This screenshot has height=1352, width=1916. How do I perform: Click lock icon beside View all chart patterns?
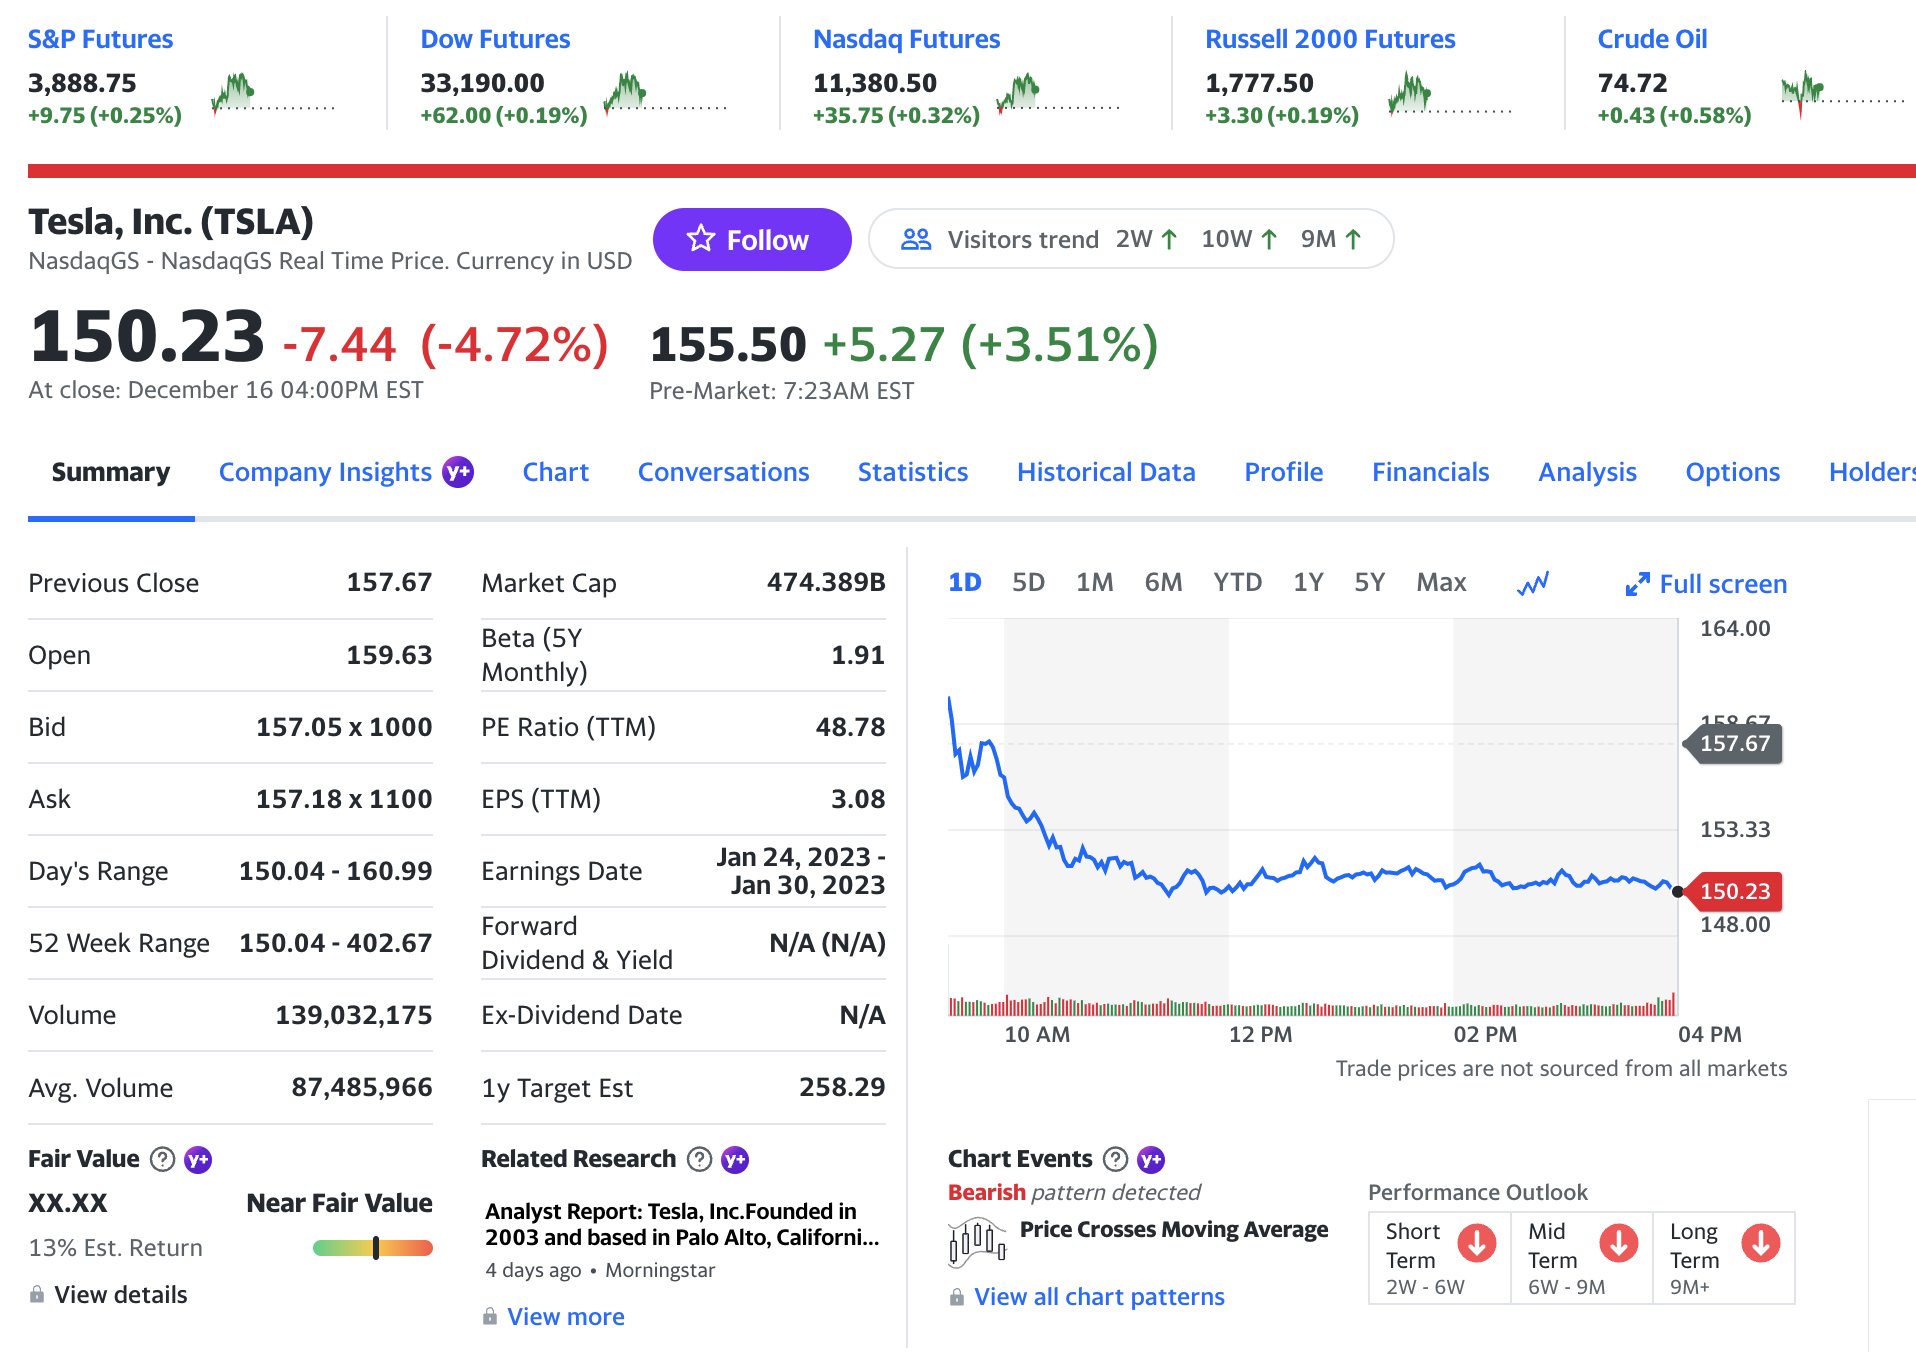coord(957,1297)
